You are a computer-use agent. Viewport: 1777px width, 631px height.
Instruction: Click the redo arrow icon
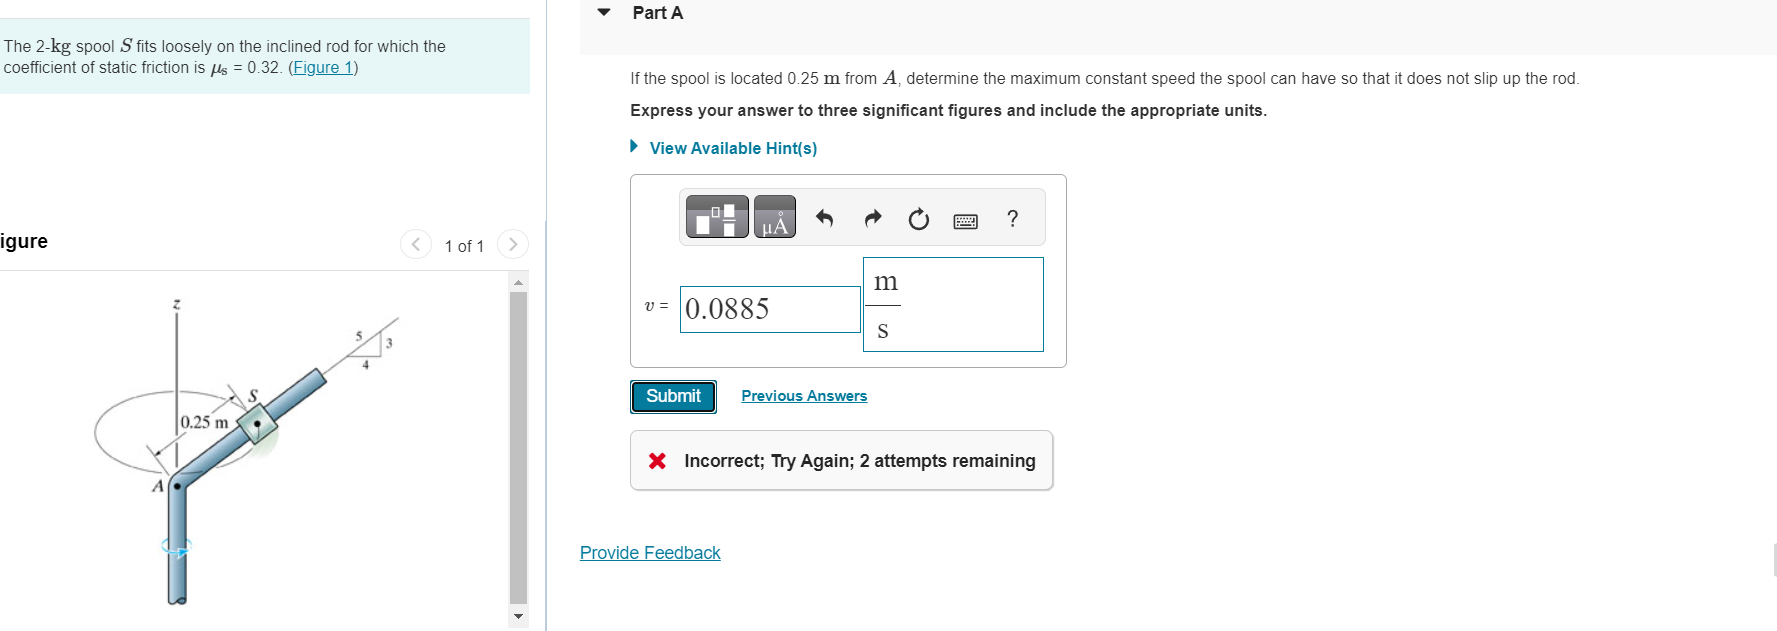873,218
